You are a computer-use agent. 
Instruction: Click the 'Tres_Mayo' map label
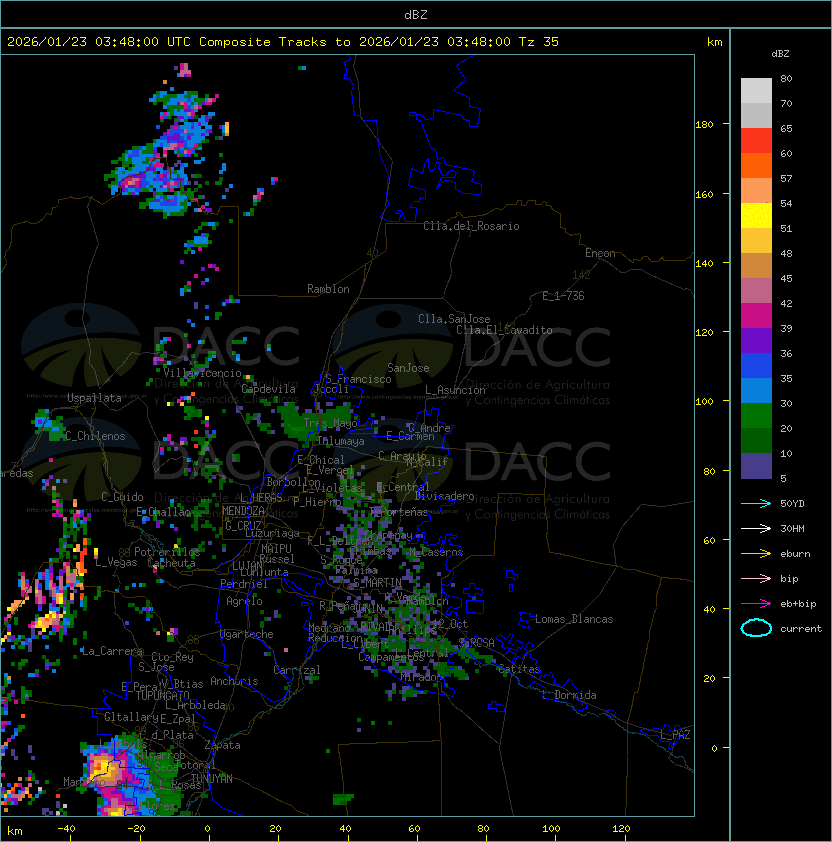point(330,423)
